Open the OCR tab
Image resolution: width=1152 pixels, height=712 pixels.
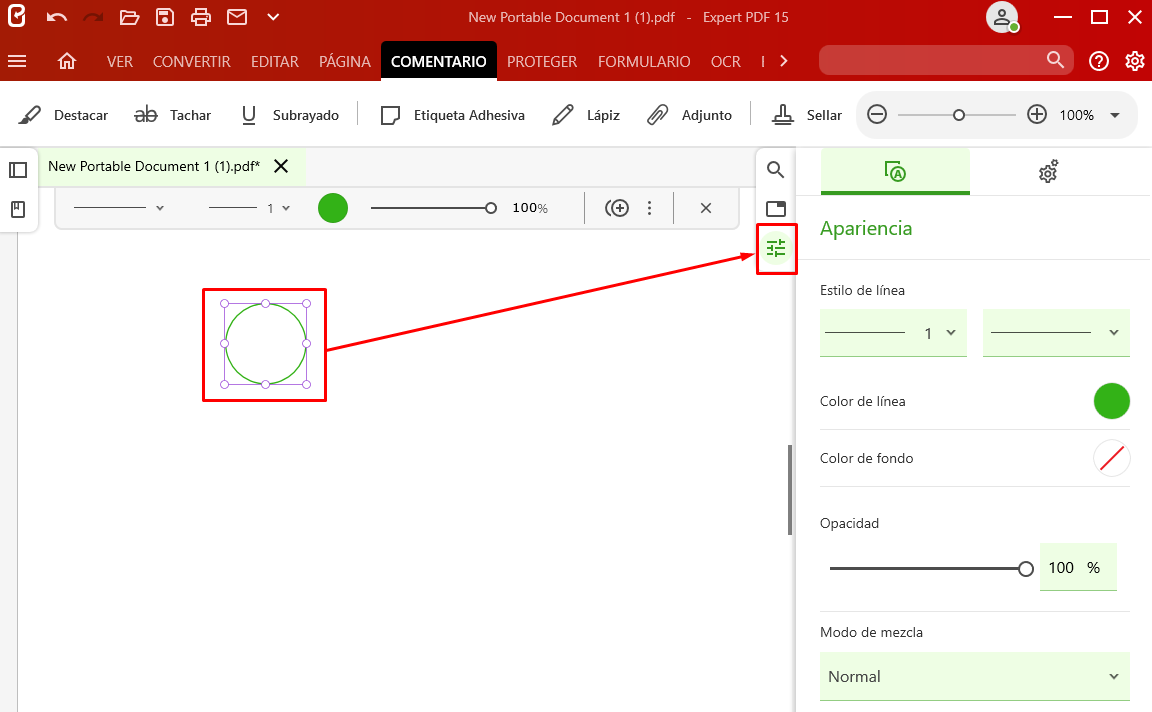tap(726, 62)
